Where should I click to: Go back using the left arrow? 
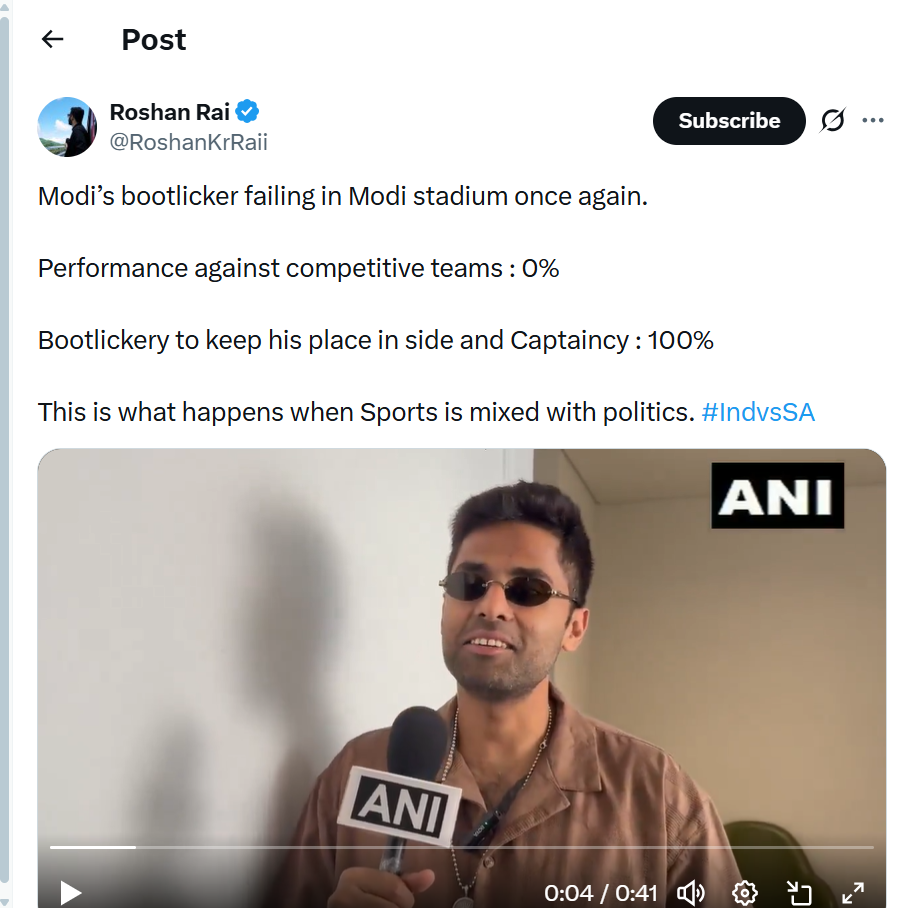pyautogui.click(x=52, y=40)
